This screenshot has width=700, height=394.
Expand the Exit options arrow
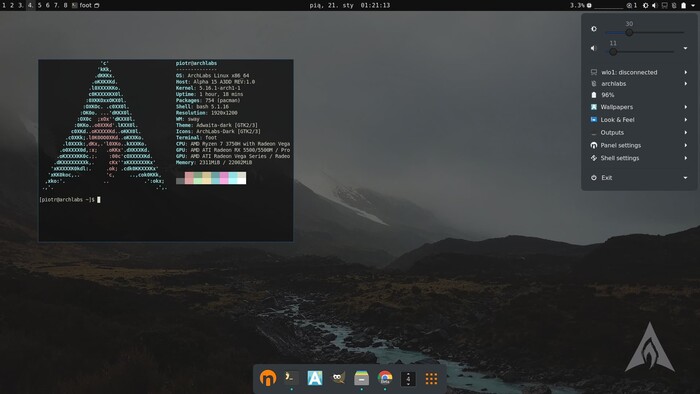685,178
